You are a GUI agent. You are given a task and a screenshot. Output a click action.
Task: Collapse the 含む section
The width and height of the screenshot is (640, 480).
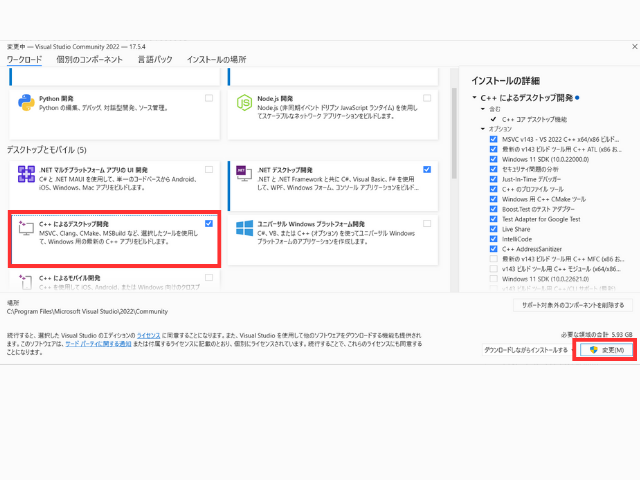(x=483, y=109)
